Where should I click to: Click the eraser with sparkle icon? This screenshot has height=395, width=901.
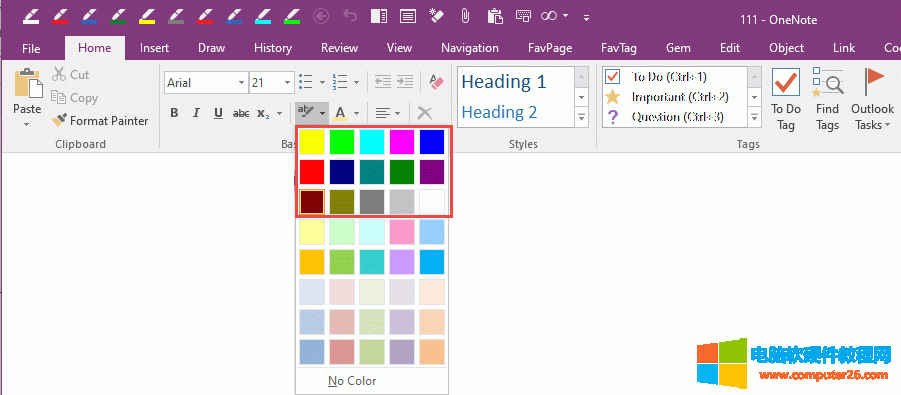(x=437, y=16)
